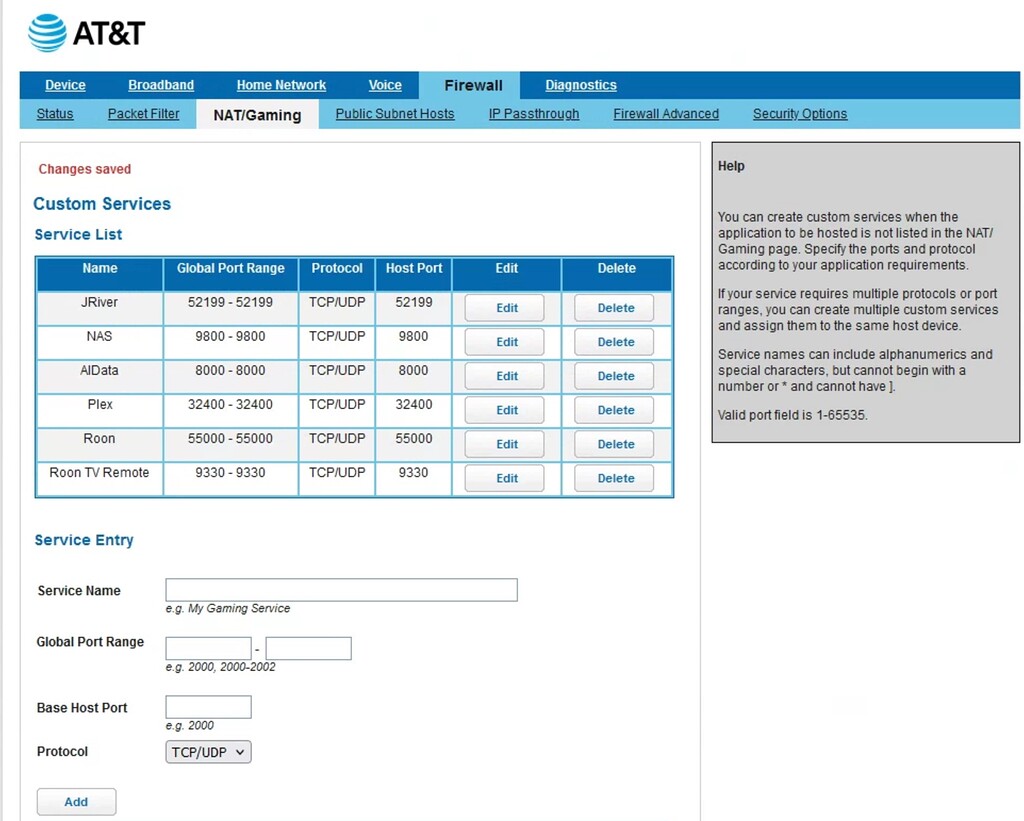Switch to the NAT/Gaming subtab
Viewport: 1024px width, 821px height.
[x=257, y=114]
